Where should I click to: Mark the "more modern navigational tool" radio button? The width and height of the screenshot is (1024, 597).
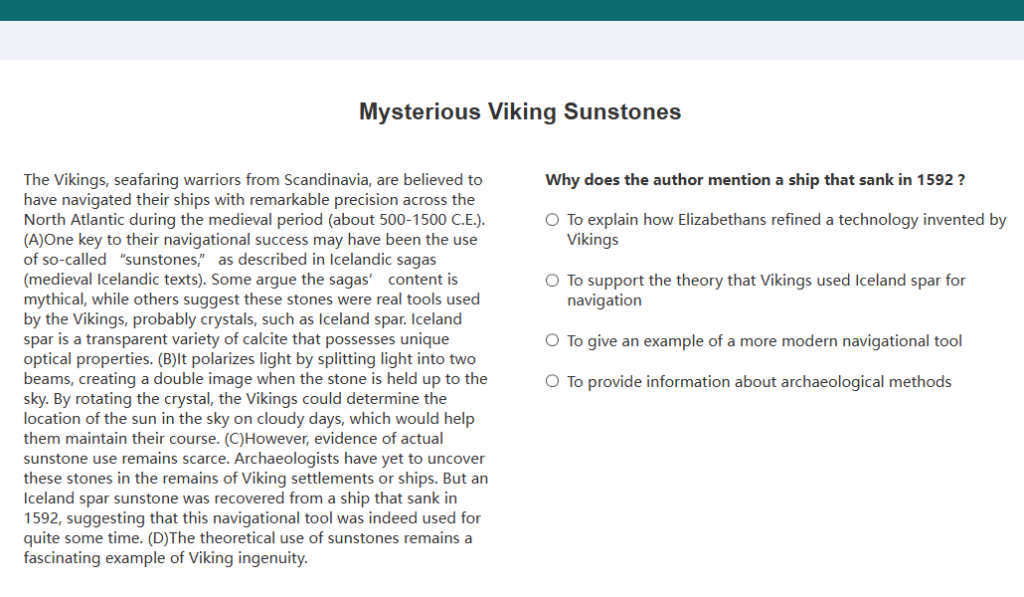pyautogui.click(x=552, y=341)
